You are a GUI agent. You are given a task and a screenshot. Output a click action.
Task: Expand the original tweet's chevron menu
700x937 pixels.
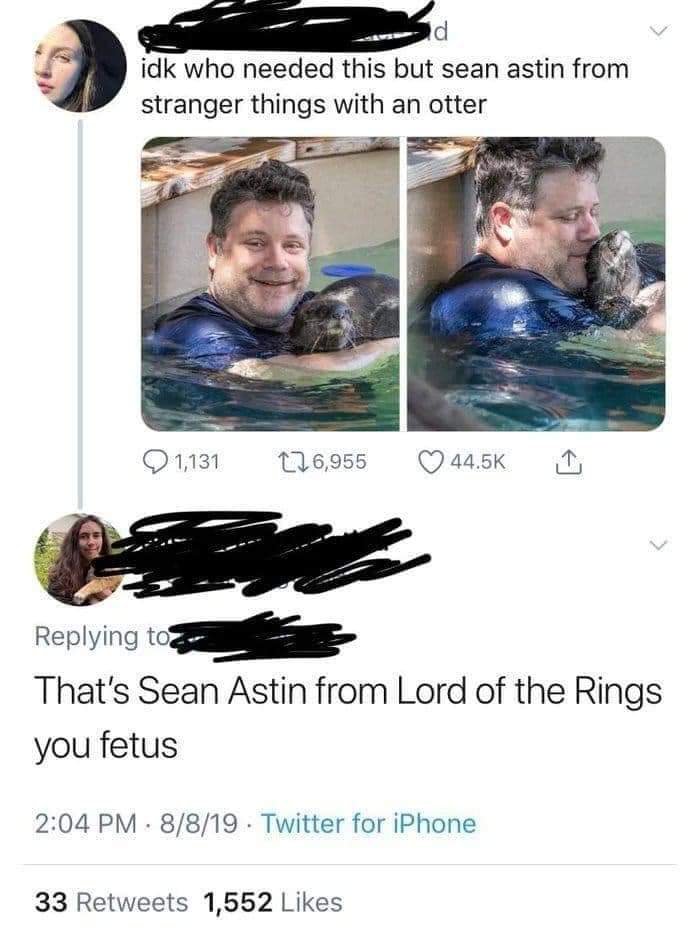[658, 30]
